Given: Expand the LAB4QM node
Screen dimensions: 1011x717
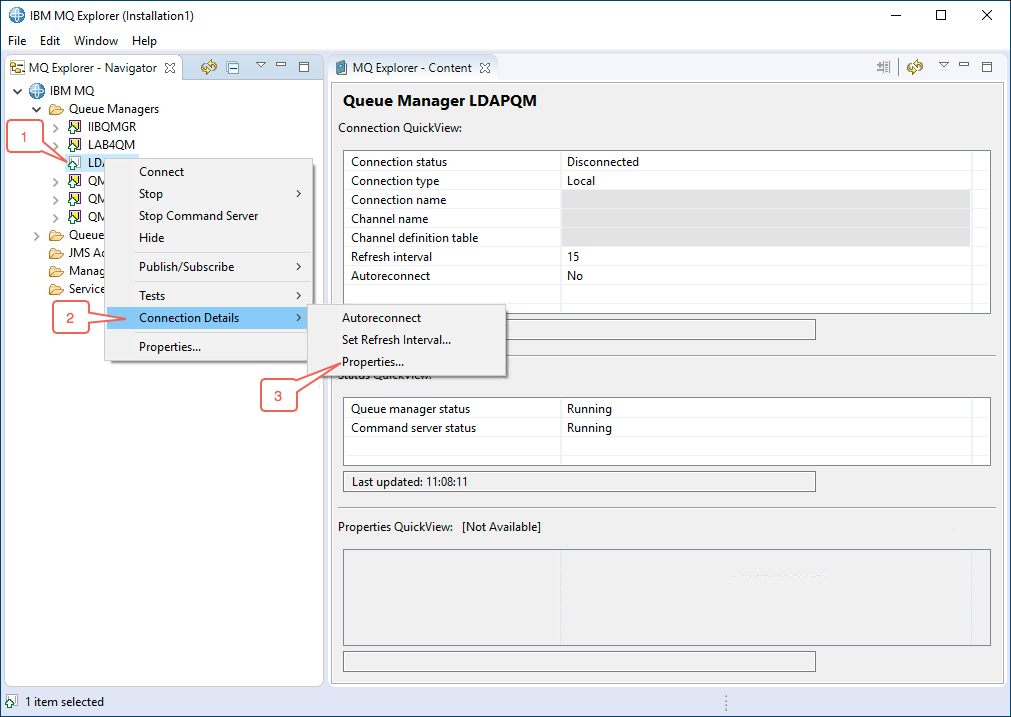Looking at the screenshot, I should (55, 146).
